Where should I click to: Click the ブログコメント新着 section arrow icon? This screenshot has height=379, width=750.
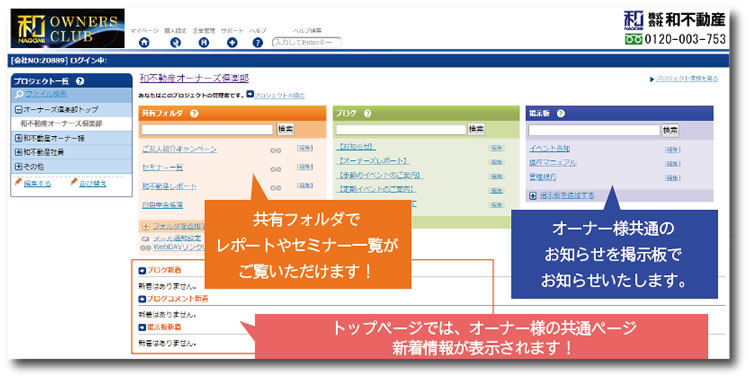point(142,299)
